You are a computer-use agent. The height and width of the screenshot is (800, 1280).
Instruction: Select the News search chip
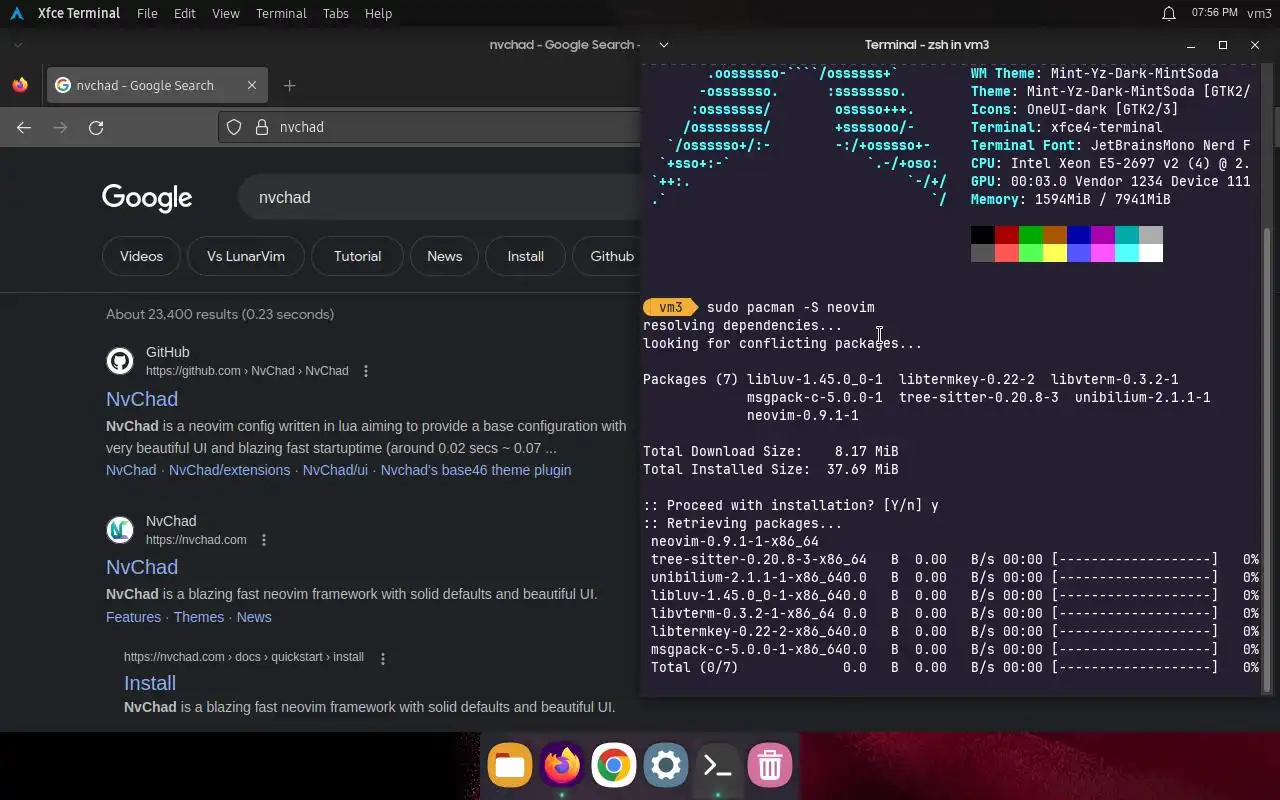click(444, 256)
